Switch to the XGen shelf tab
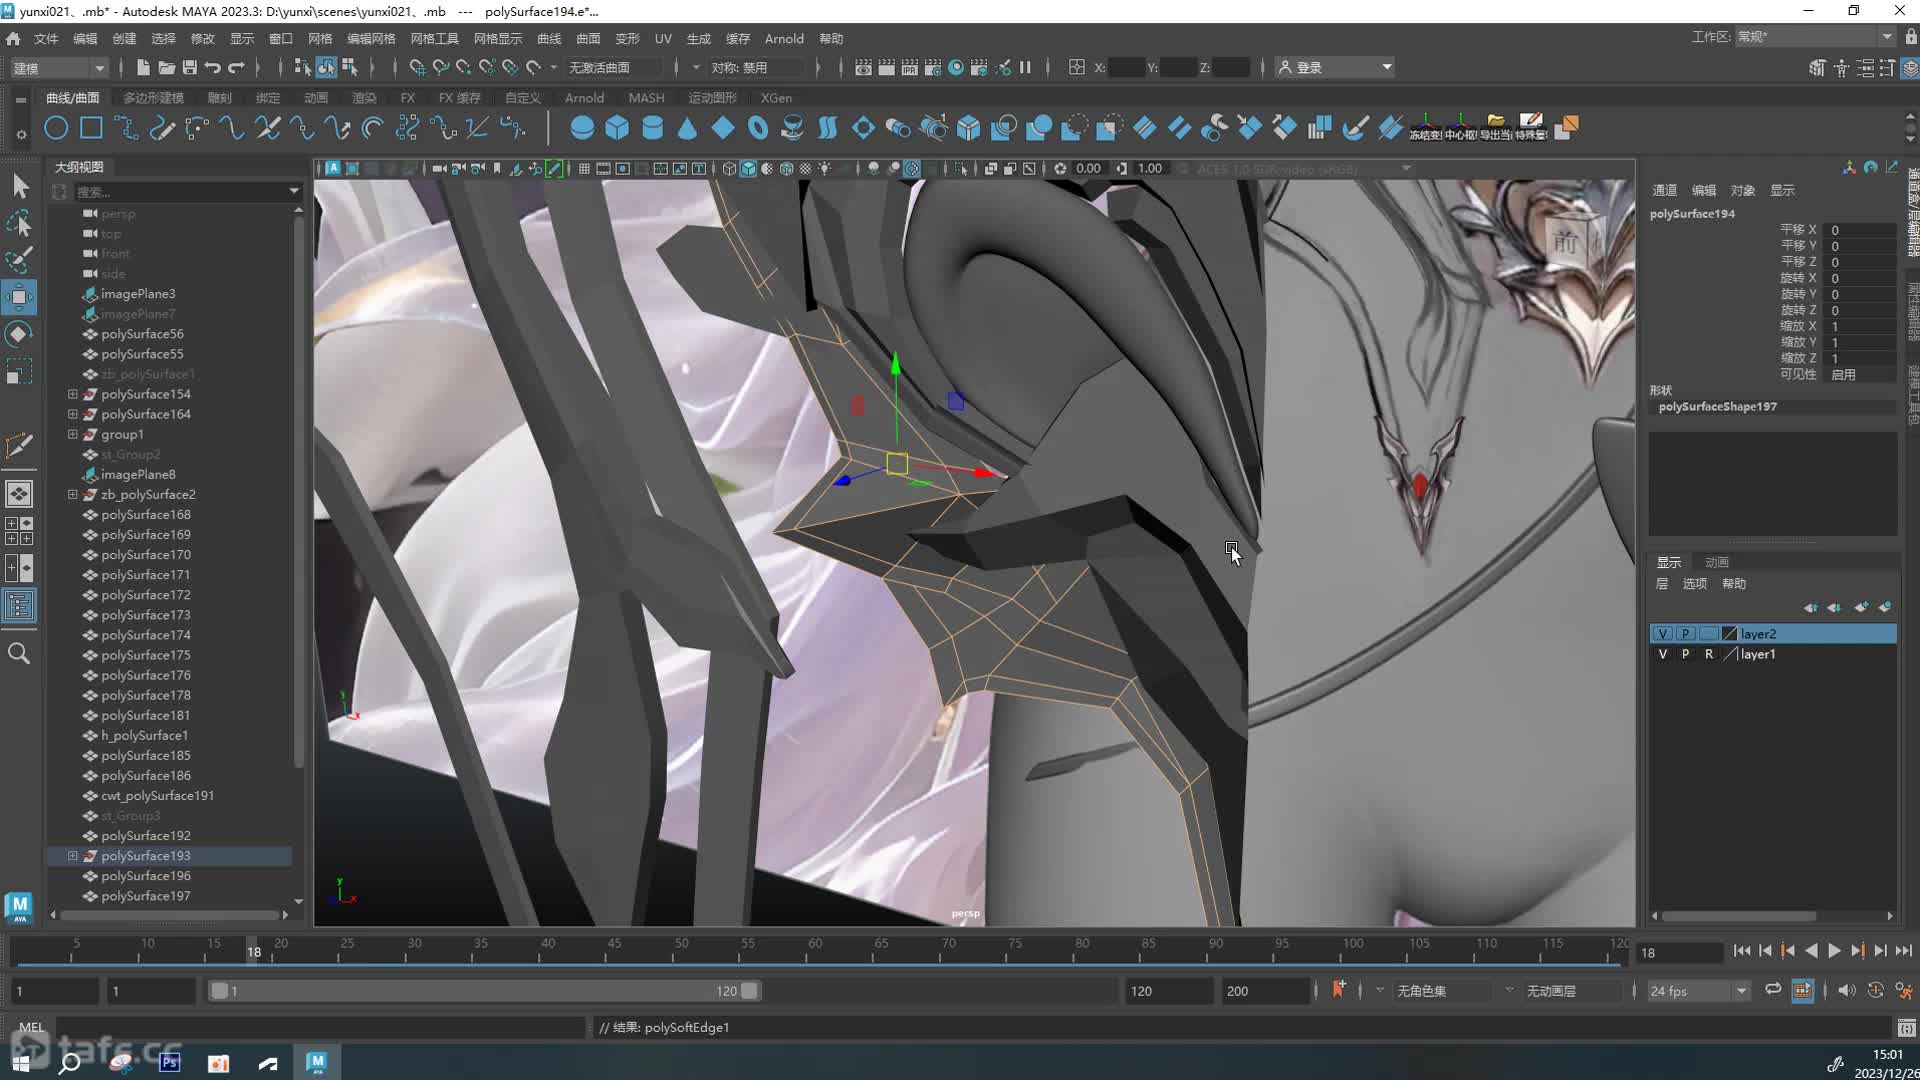This screenshot has width=1920, height=1080. [776, 98]
